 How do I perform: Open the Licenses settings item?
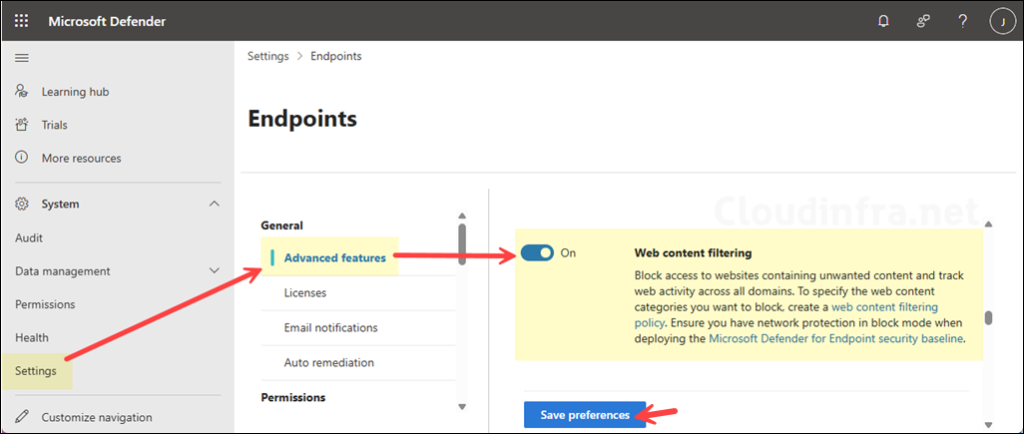(x=305, y=293)
